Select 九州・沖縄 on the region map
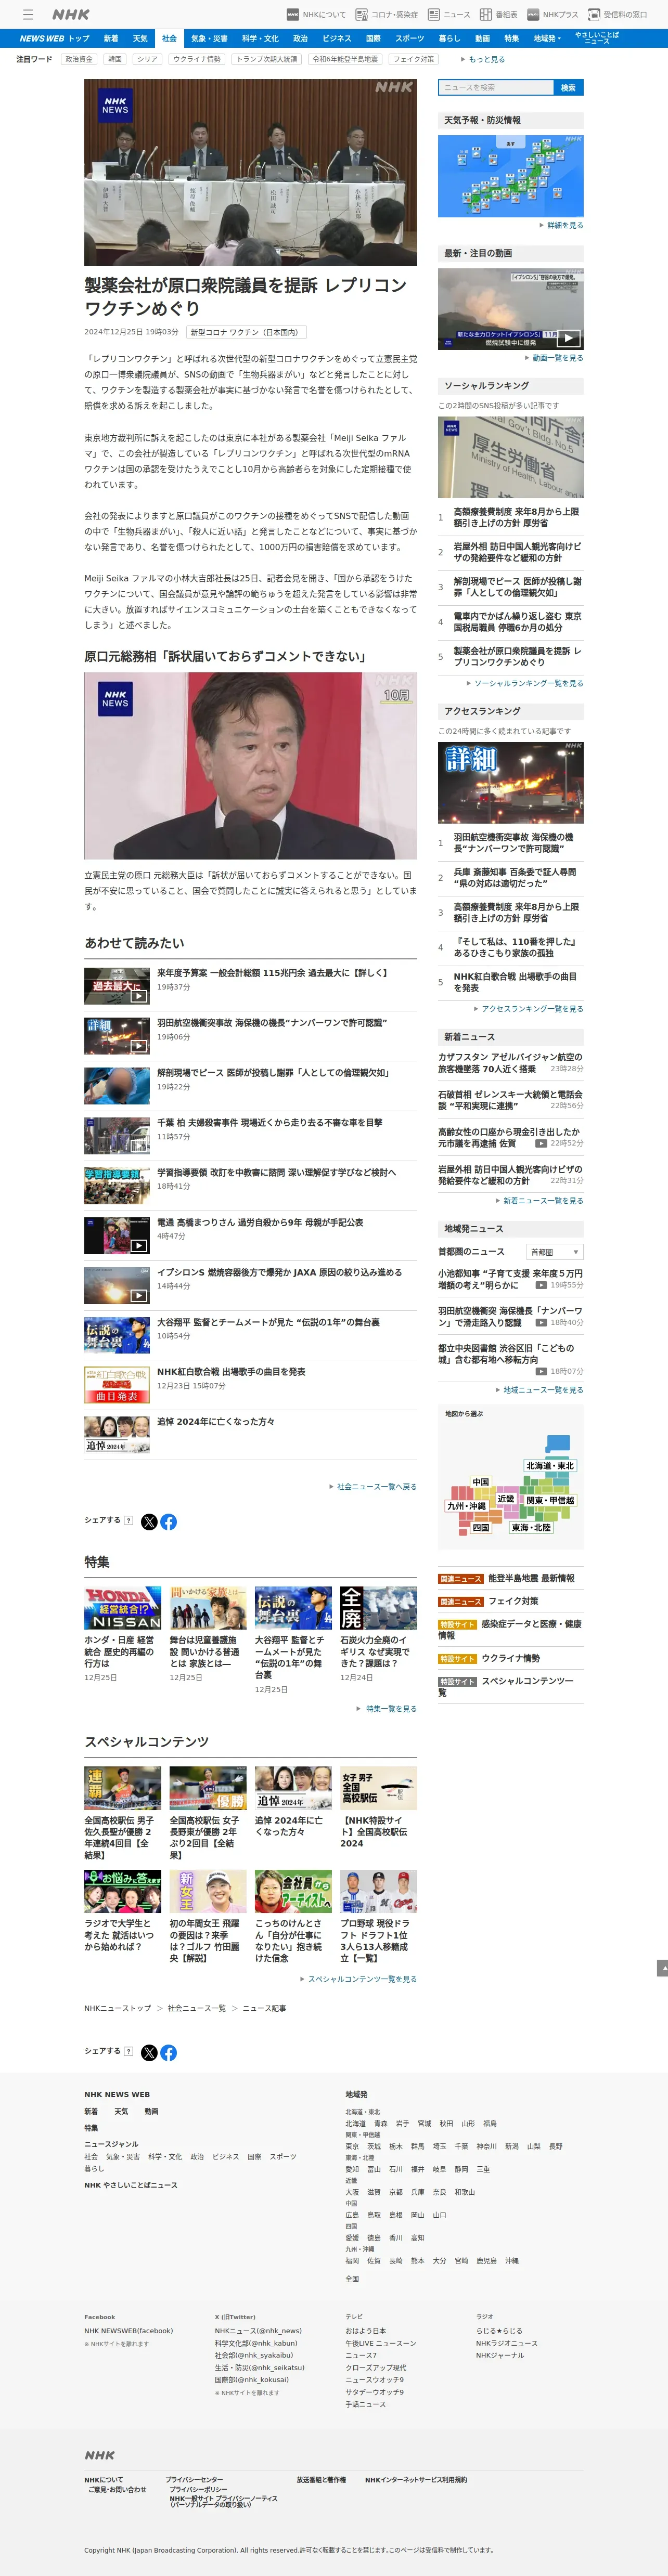This screenshot has width=668, height=2576. (x=466, y=1506)
